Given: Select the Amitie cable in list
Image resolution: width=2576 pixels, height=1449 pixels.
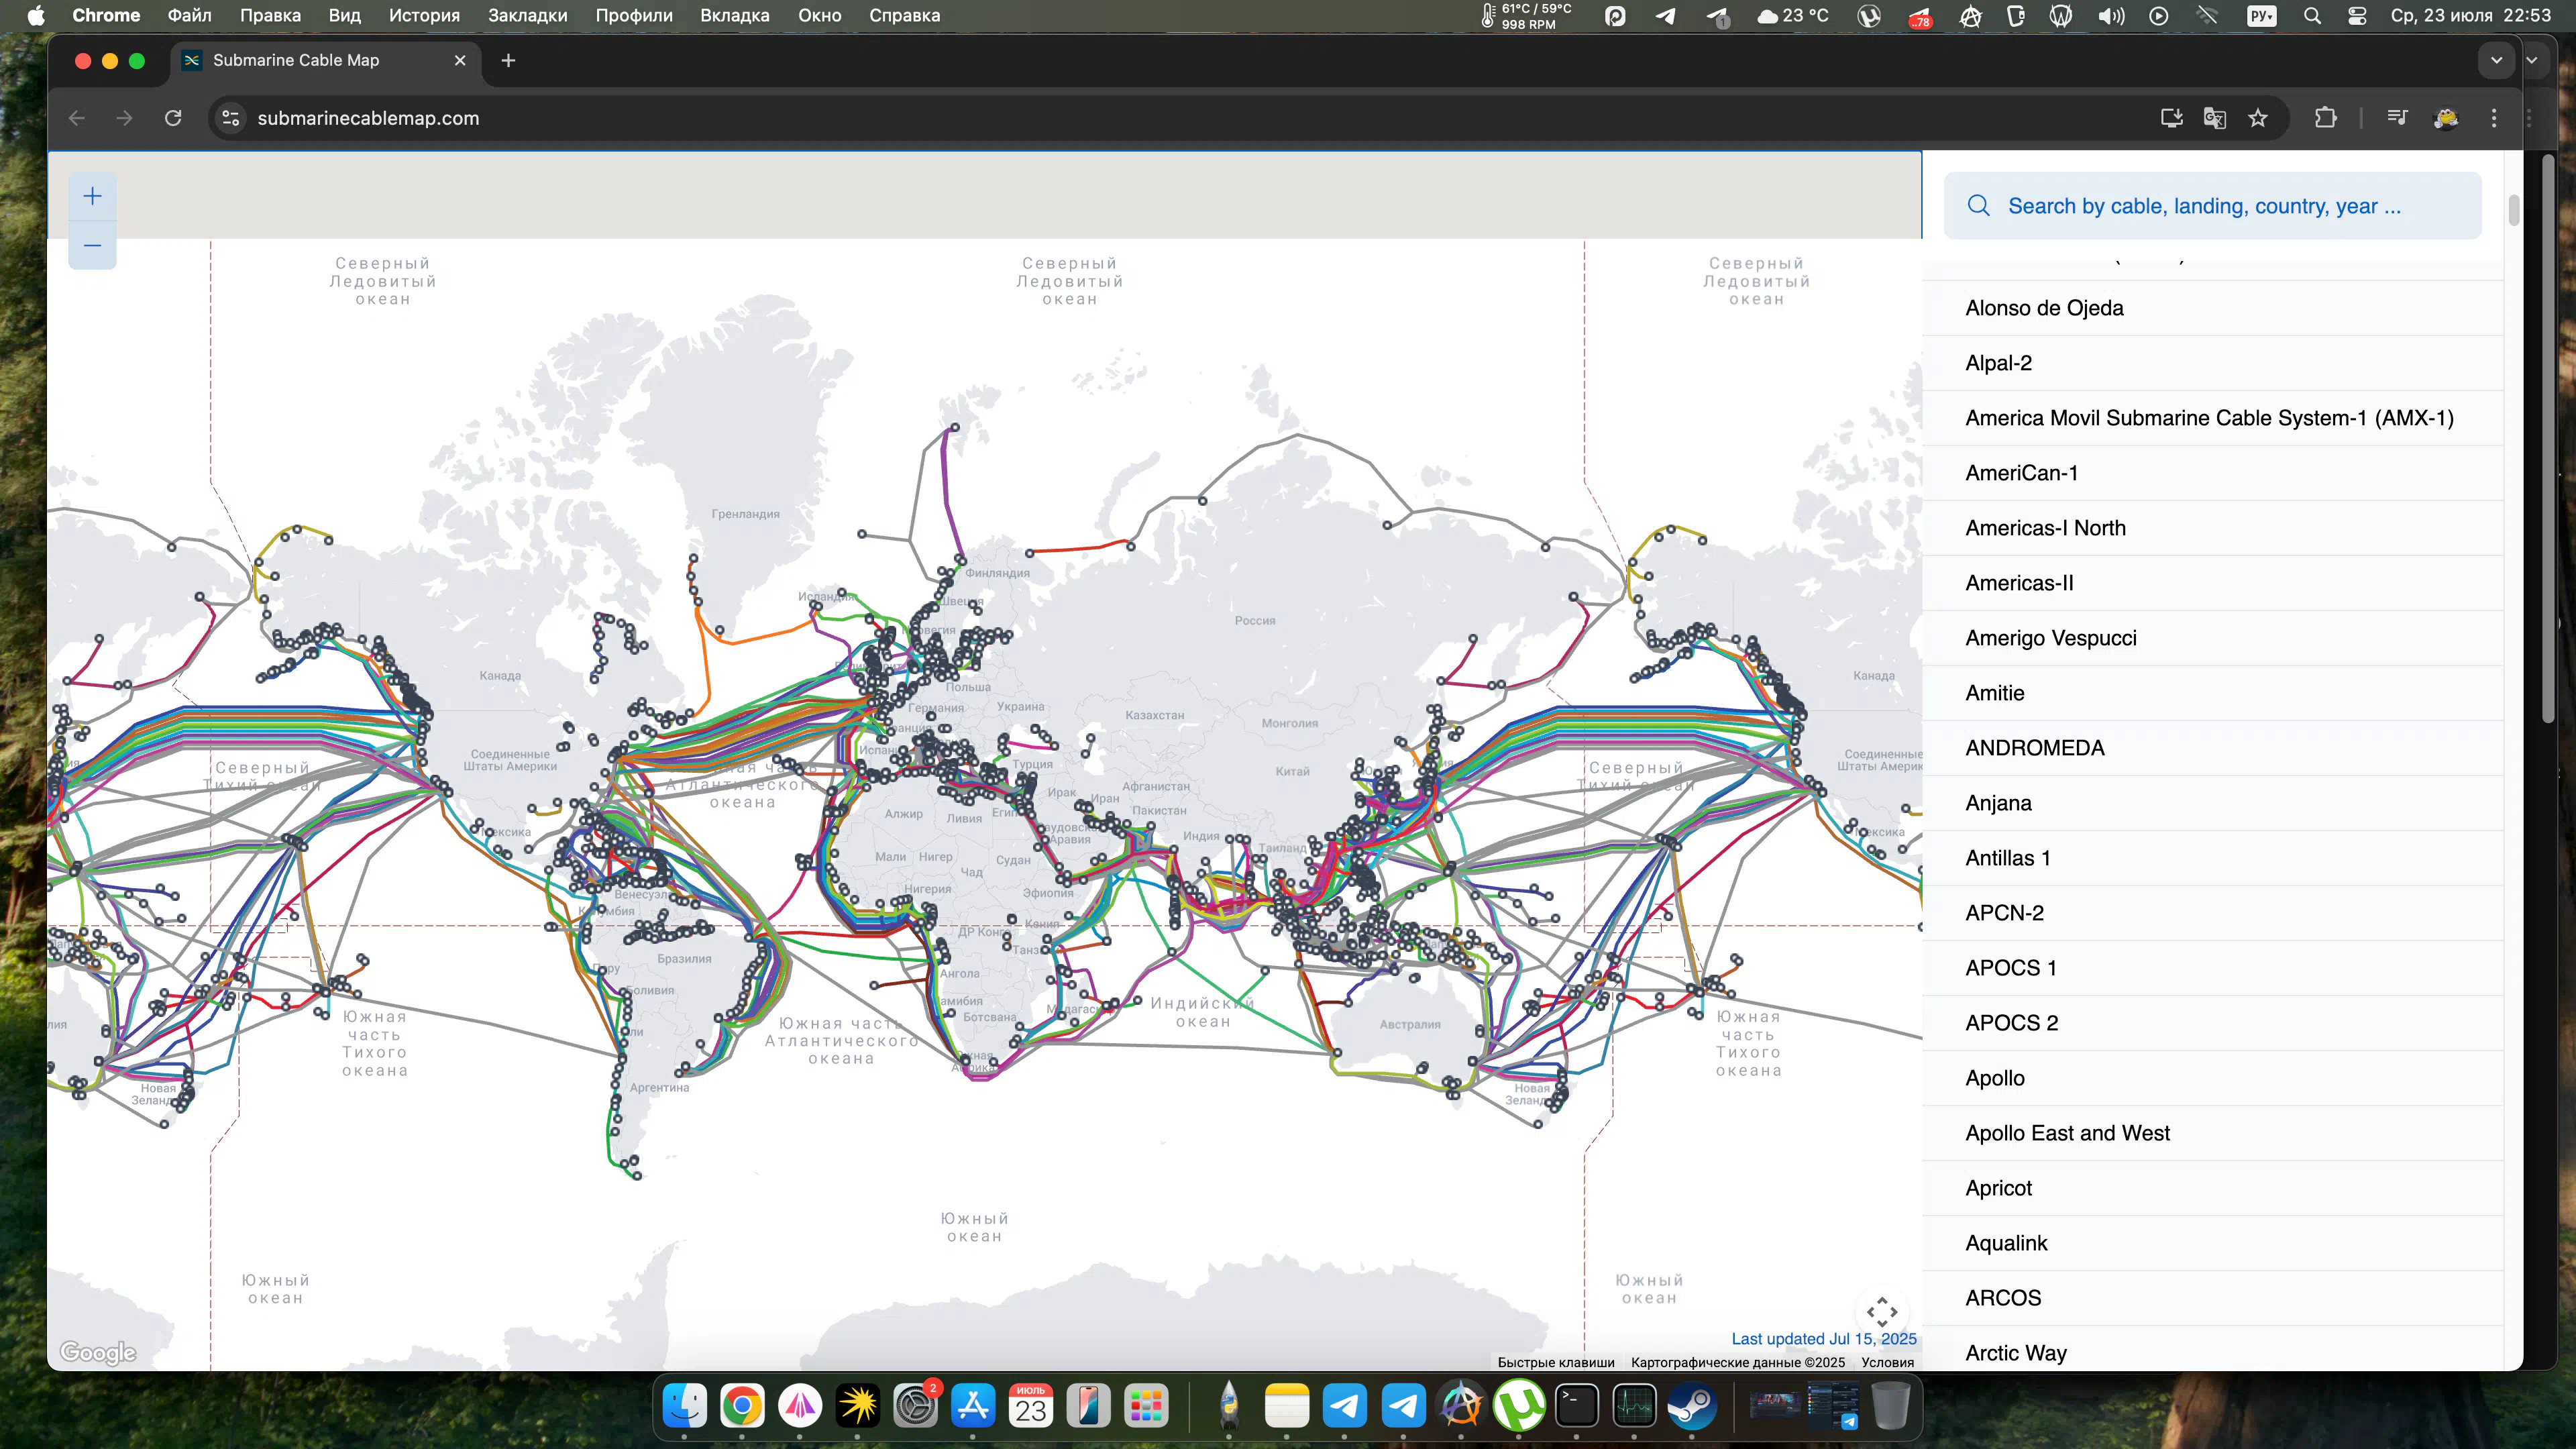Looking at the screenshot, I should [x=2212, y=693].
